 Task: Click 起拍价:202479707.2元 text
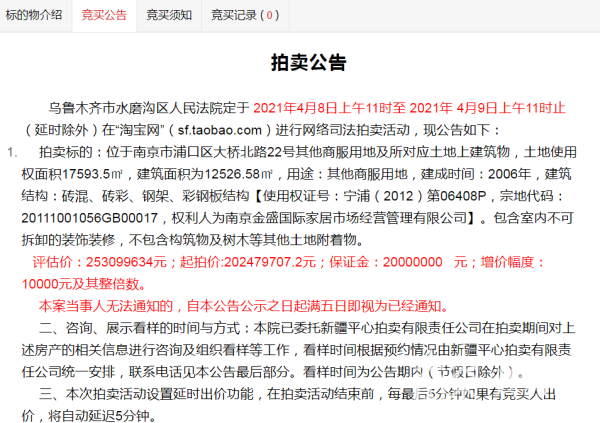248,262
